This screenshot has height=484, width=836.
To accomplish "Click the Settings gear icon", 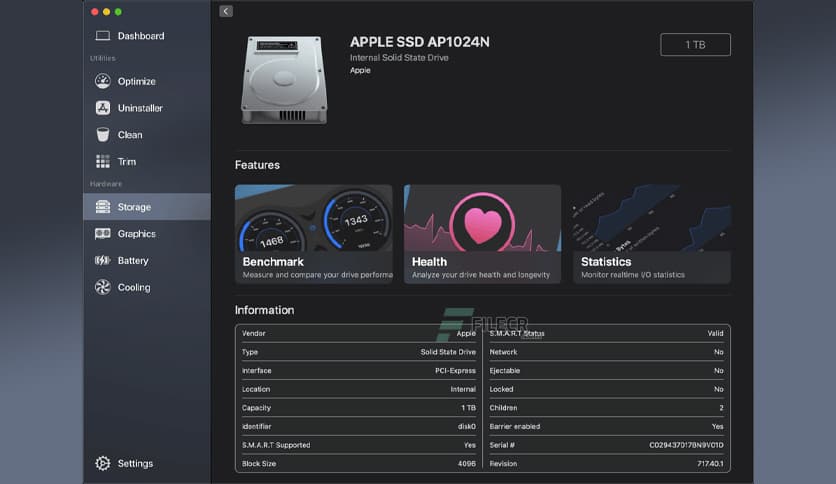I will [102, 463].
